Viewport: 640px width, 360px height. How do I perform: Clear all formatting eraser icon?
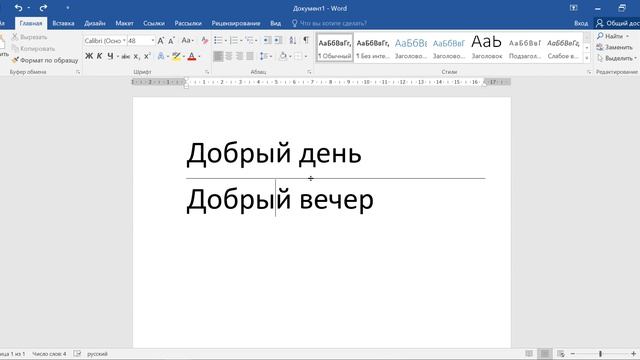(204, 40)
